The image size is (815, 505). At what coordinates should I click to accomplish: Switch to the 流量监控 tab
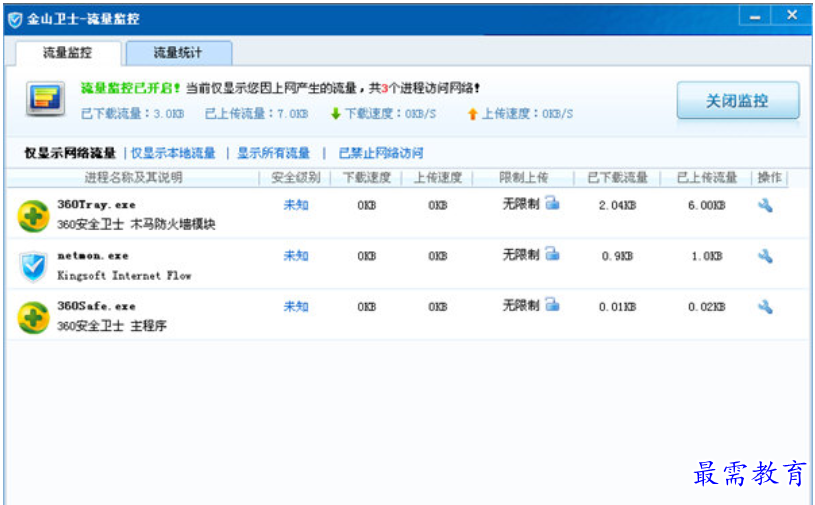pyautogui.click(x=68, y=53)
